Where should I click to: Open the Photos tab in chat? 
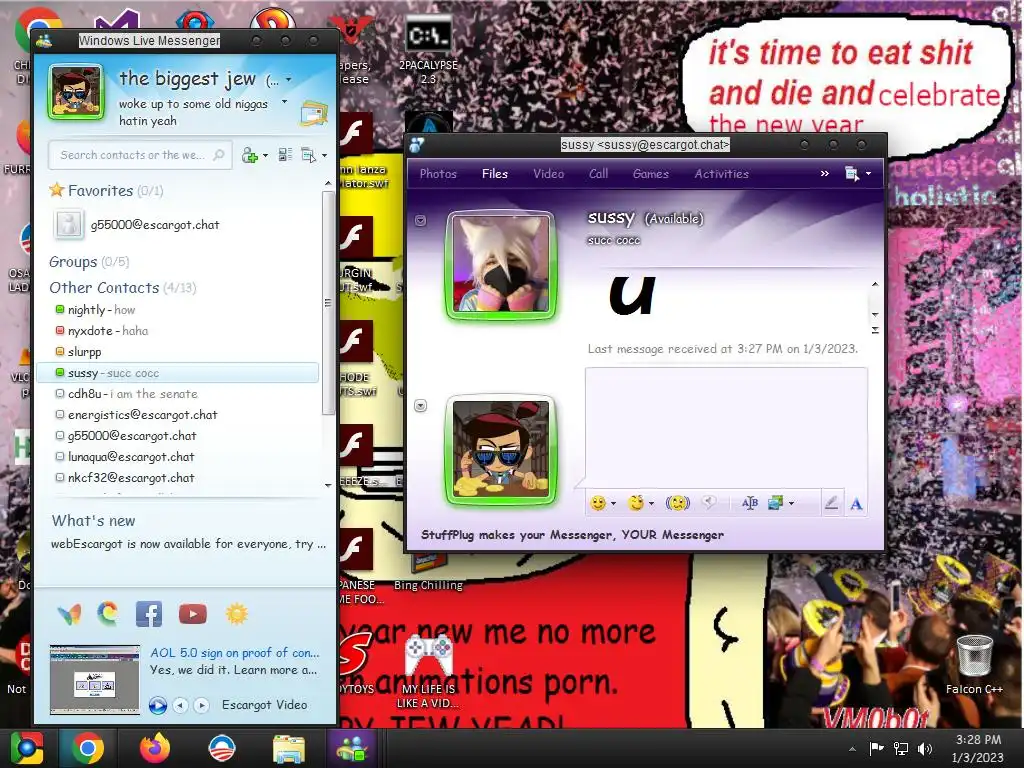[438, 174]
